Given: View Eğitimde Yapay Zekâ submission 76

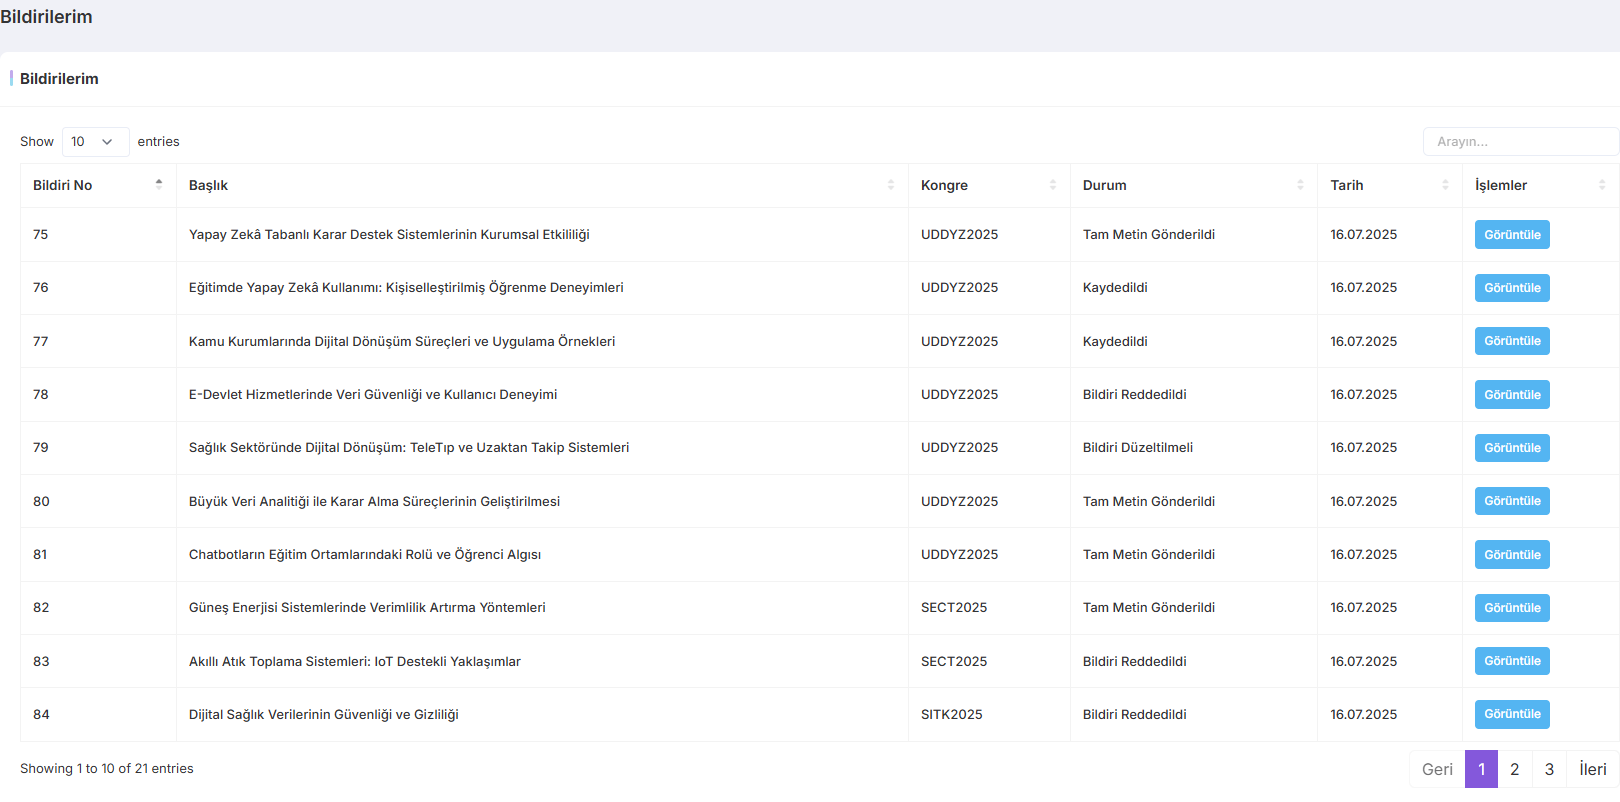Looking at the screenshot, I should coord(1511,288).
